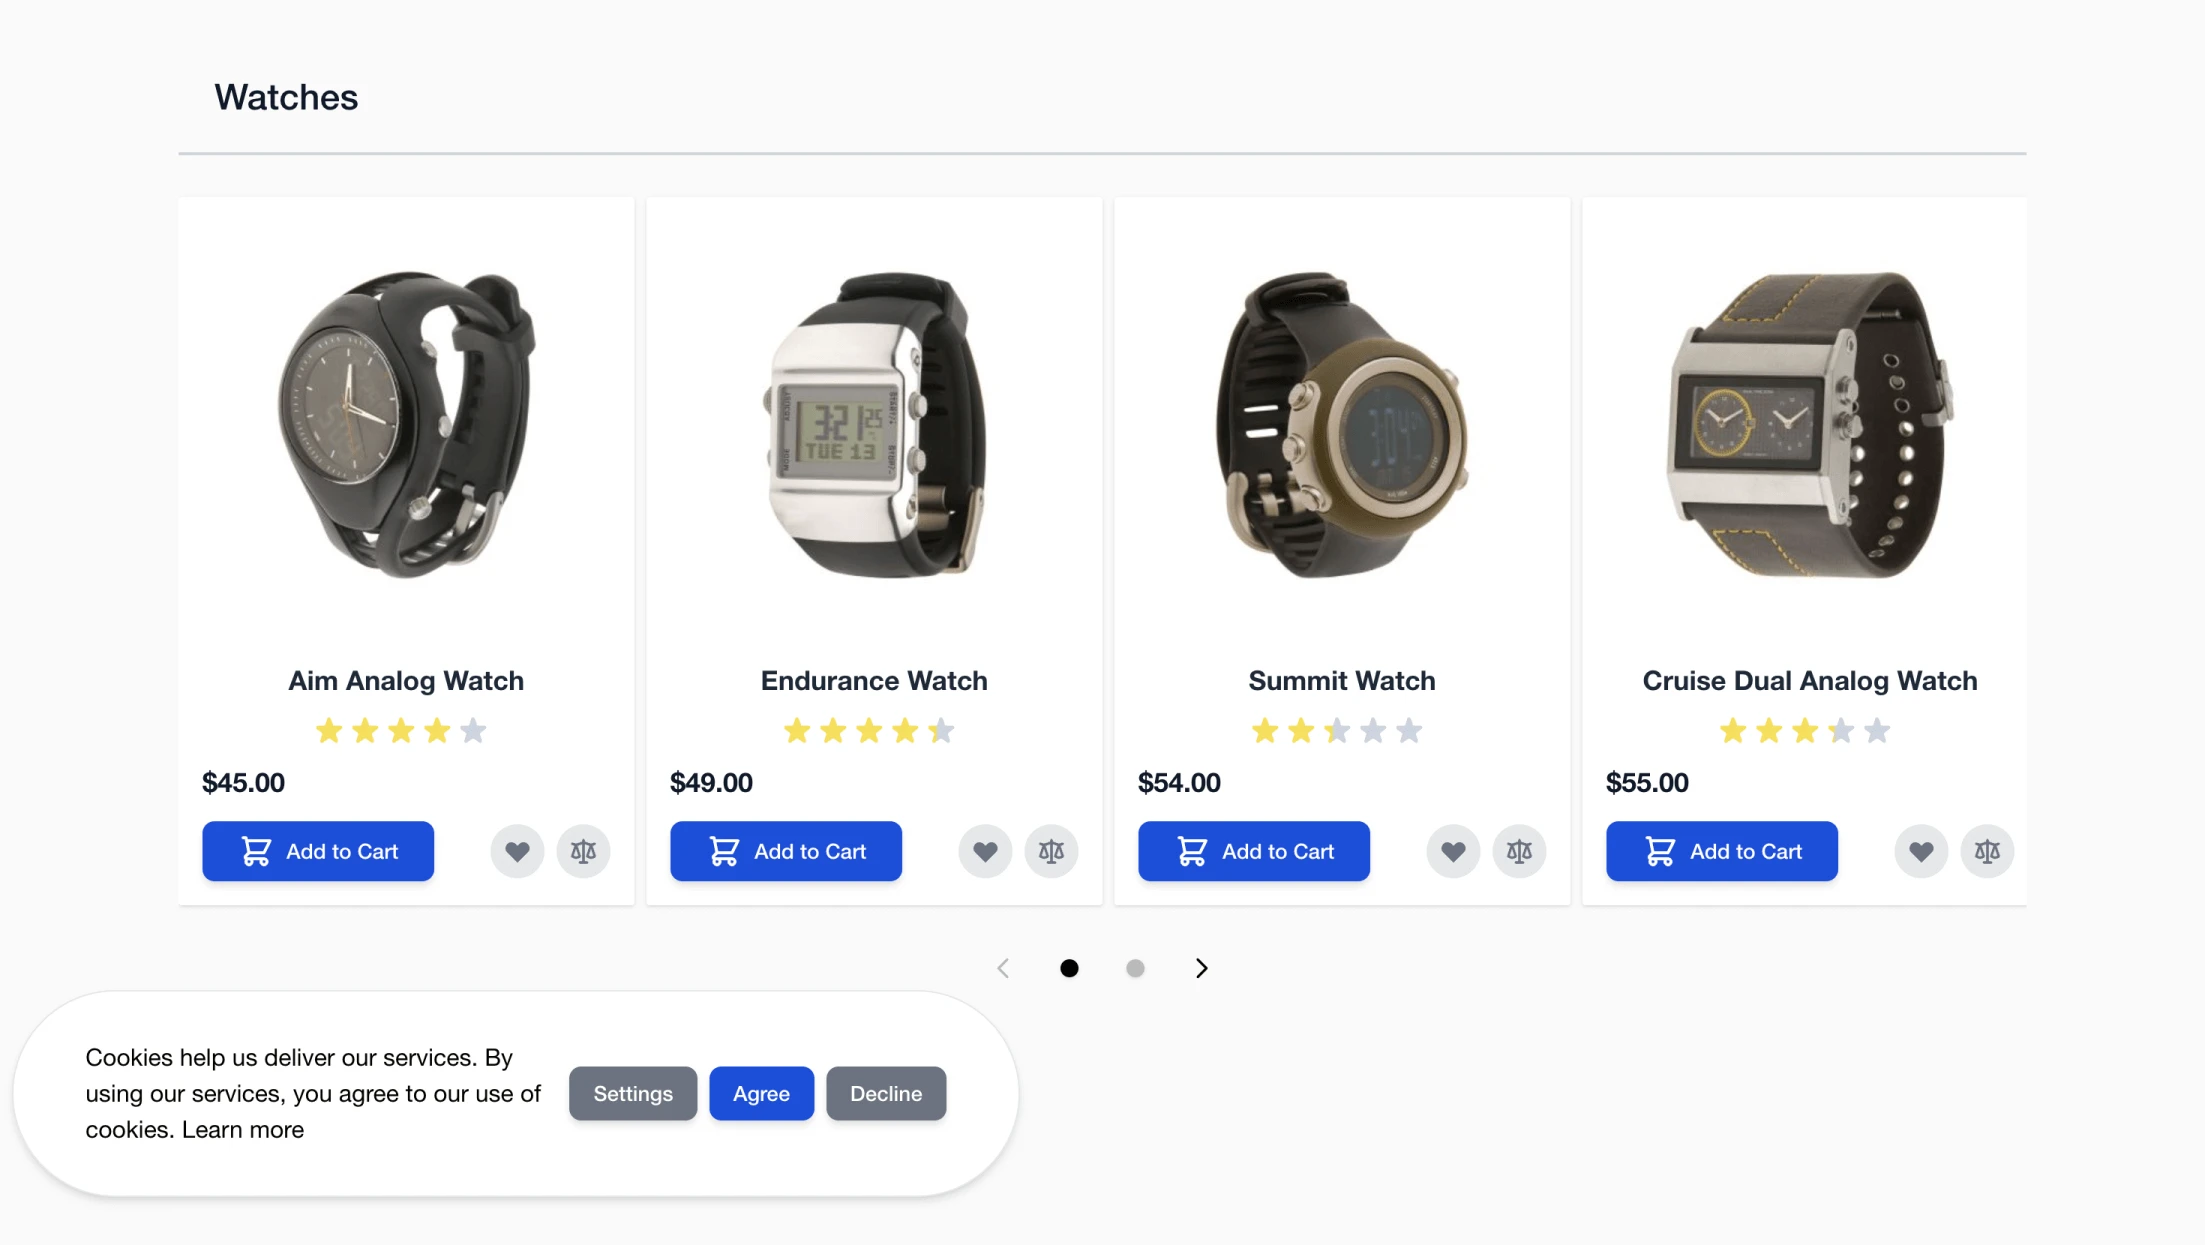Select the first carousel page dot
This screenshot has width=2205, height=1245.
(1069, 968)
